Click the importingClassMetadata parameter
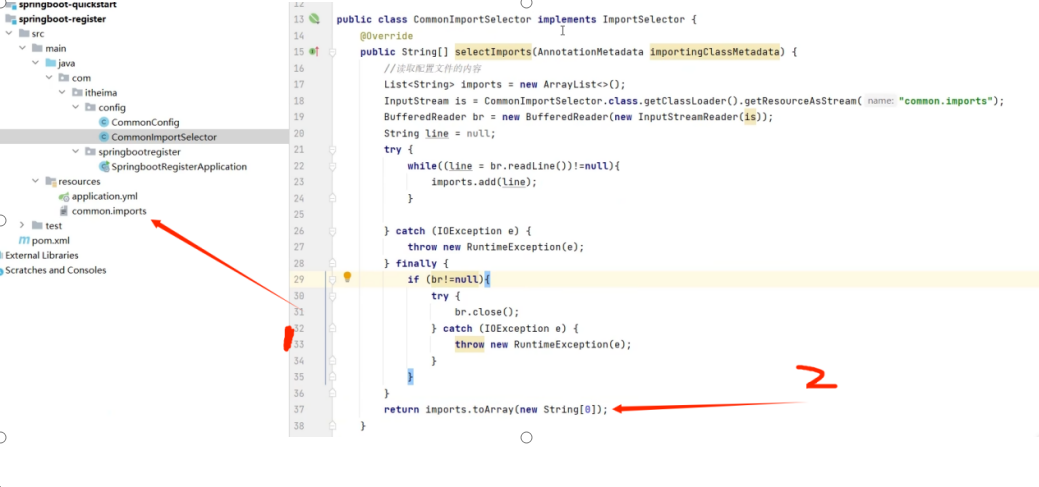1039x487 pixels. click(x=714, y=52)
